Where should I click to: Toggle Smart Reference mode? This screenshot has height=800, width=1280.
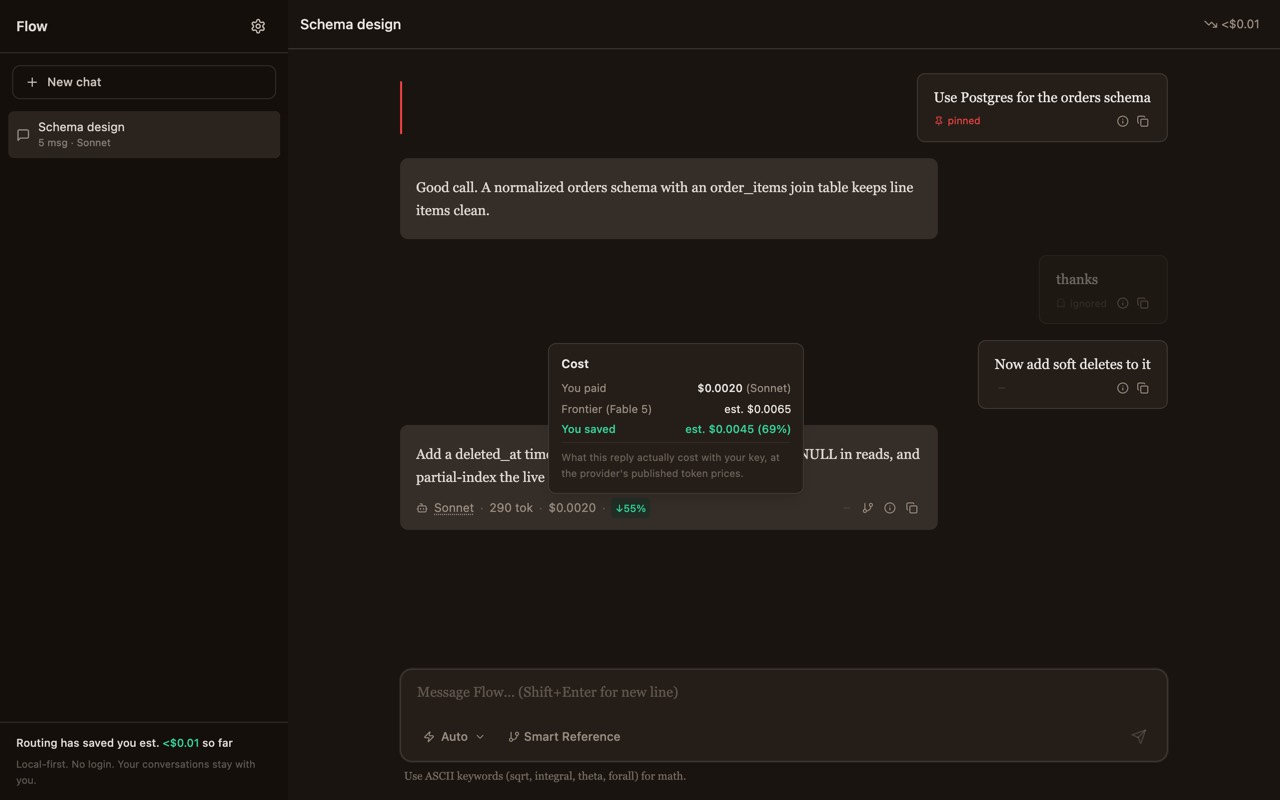coord(564,736)
